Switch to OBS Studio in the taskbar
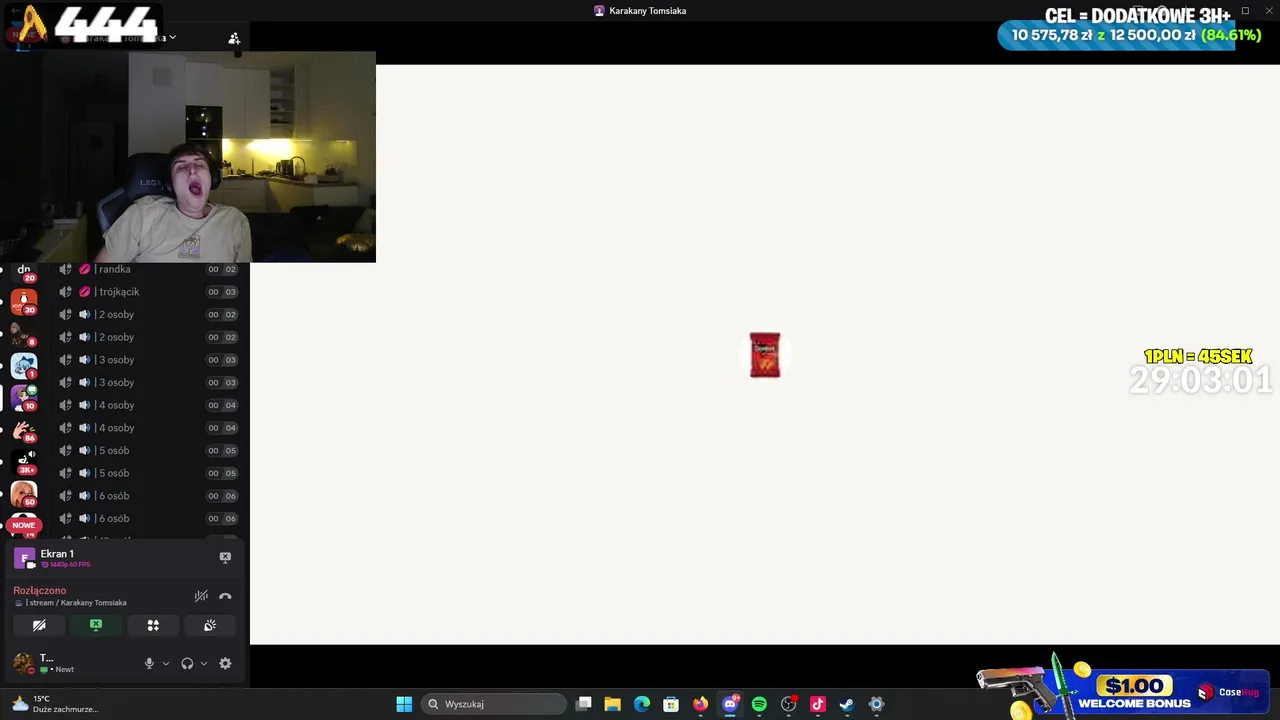The width and height of the screenshot is (1280, 720). pyautogui.click(x=789, y=704)
